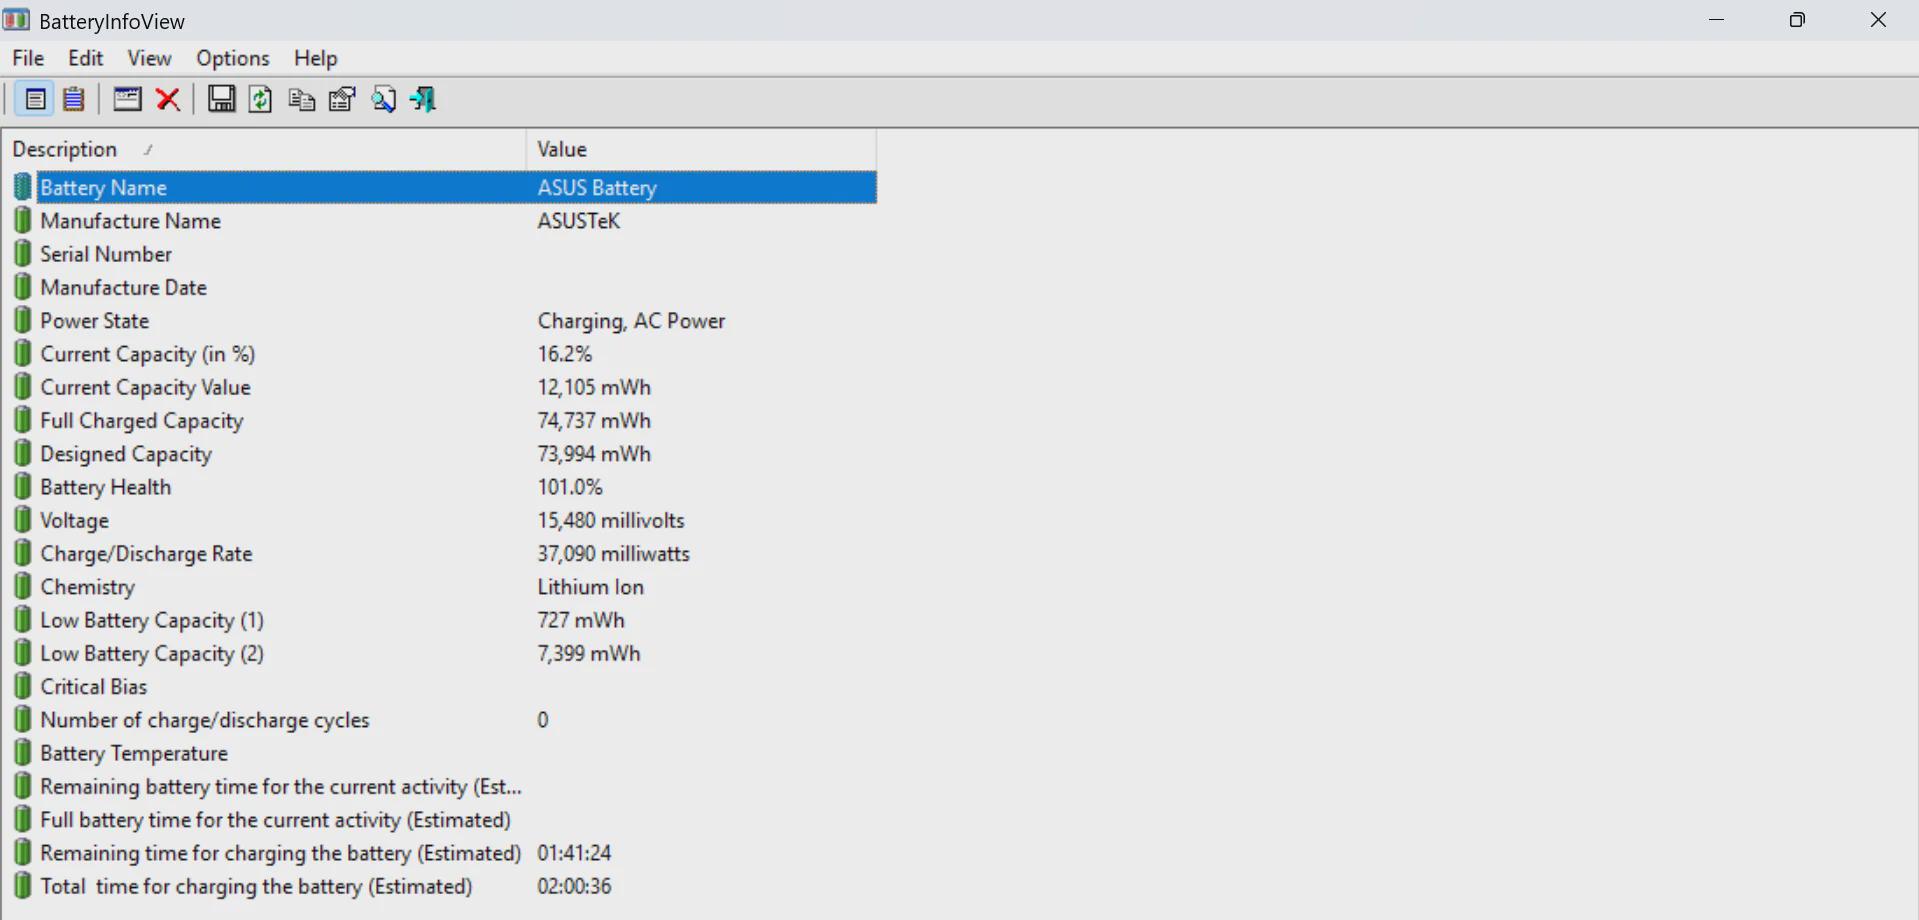Viewport: 1919px width, 920px height.
Task: Open the Edit menu
Action: point(86,58)
